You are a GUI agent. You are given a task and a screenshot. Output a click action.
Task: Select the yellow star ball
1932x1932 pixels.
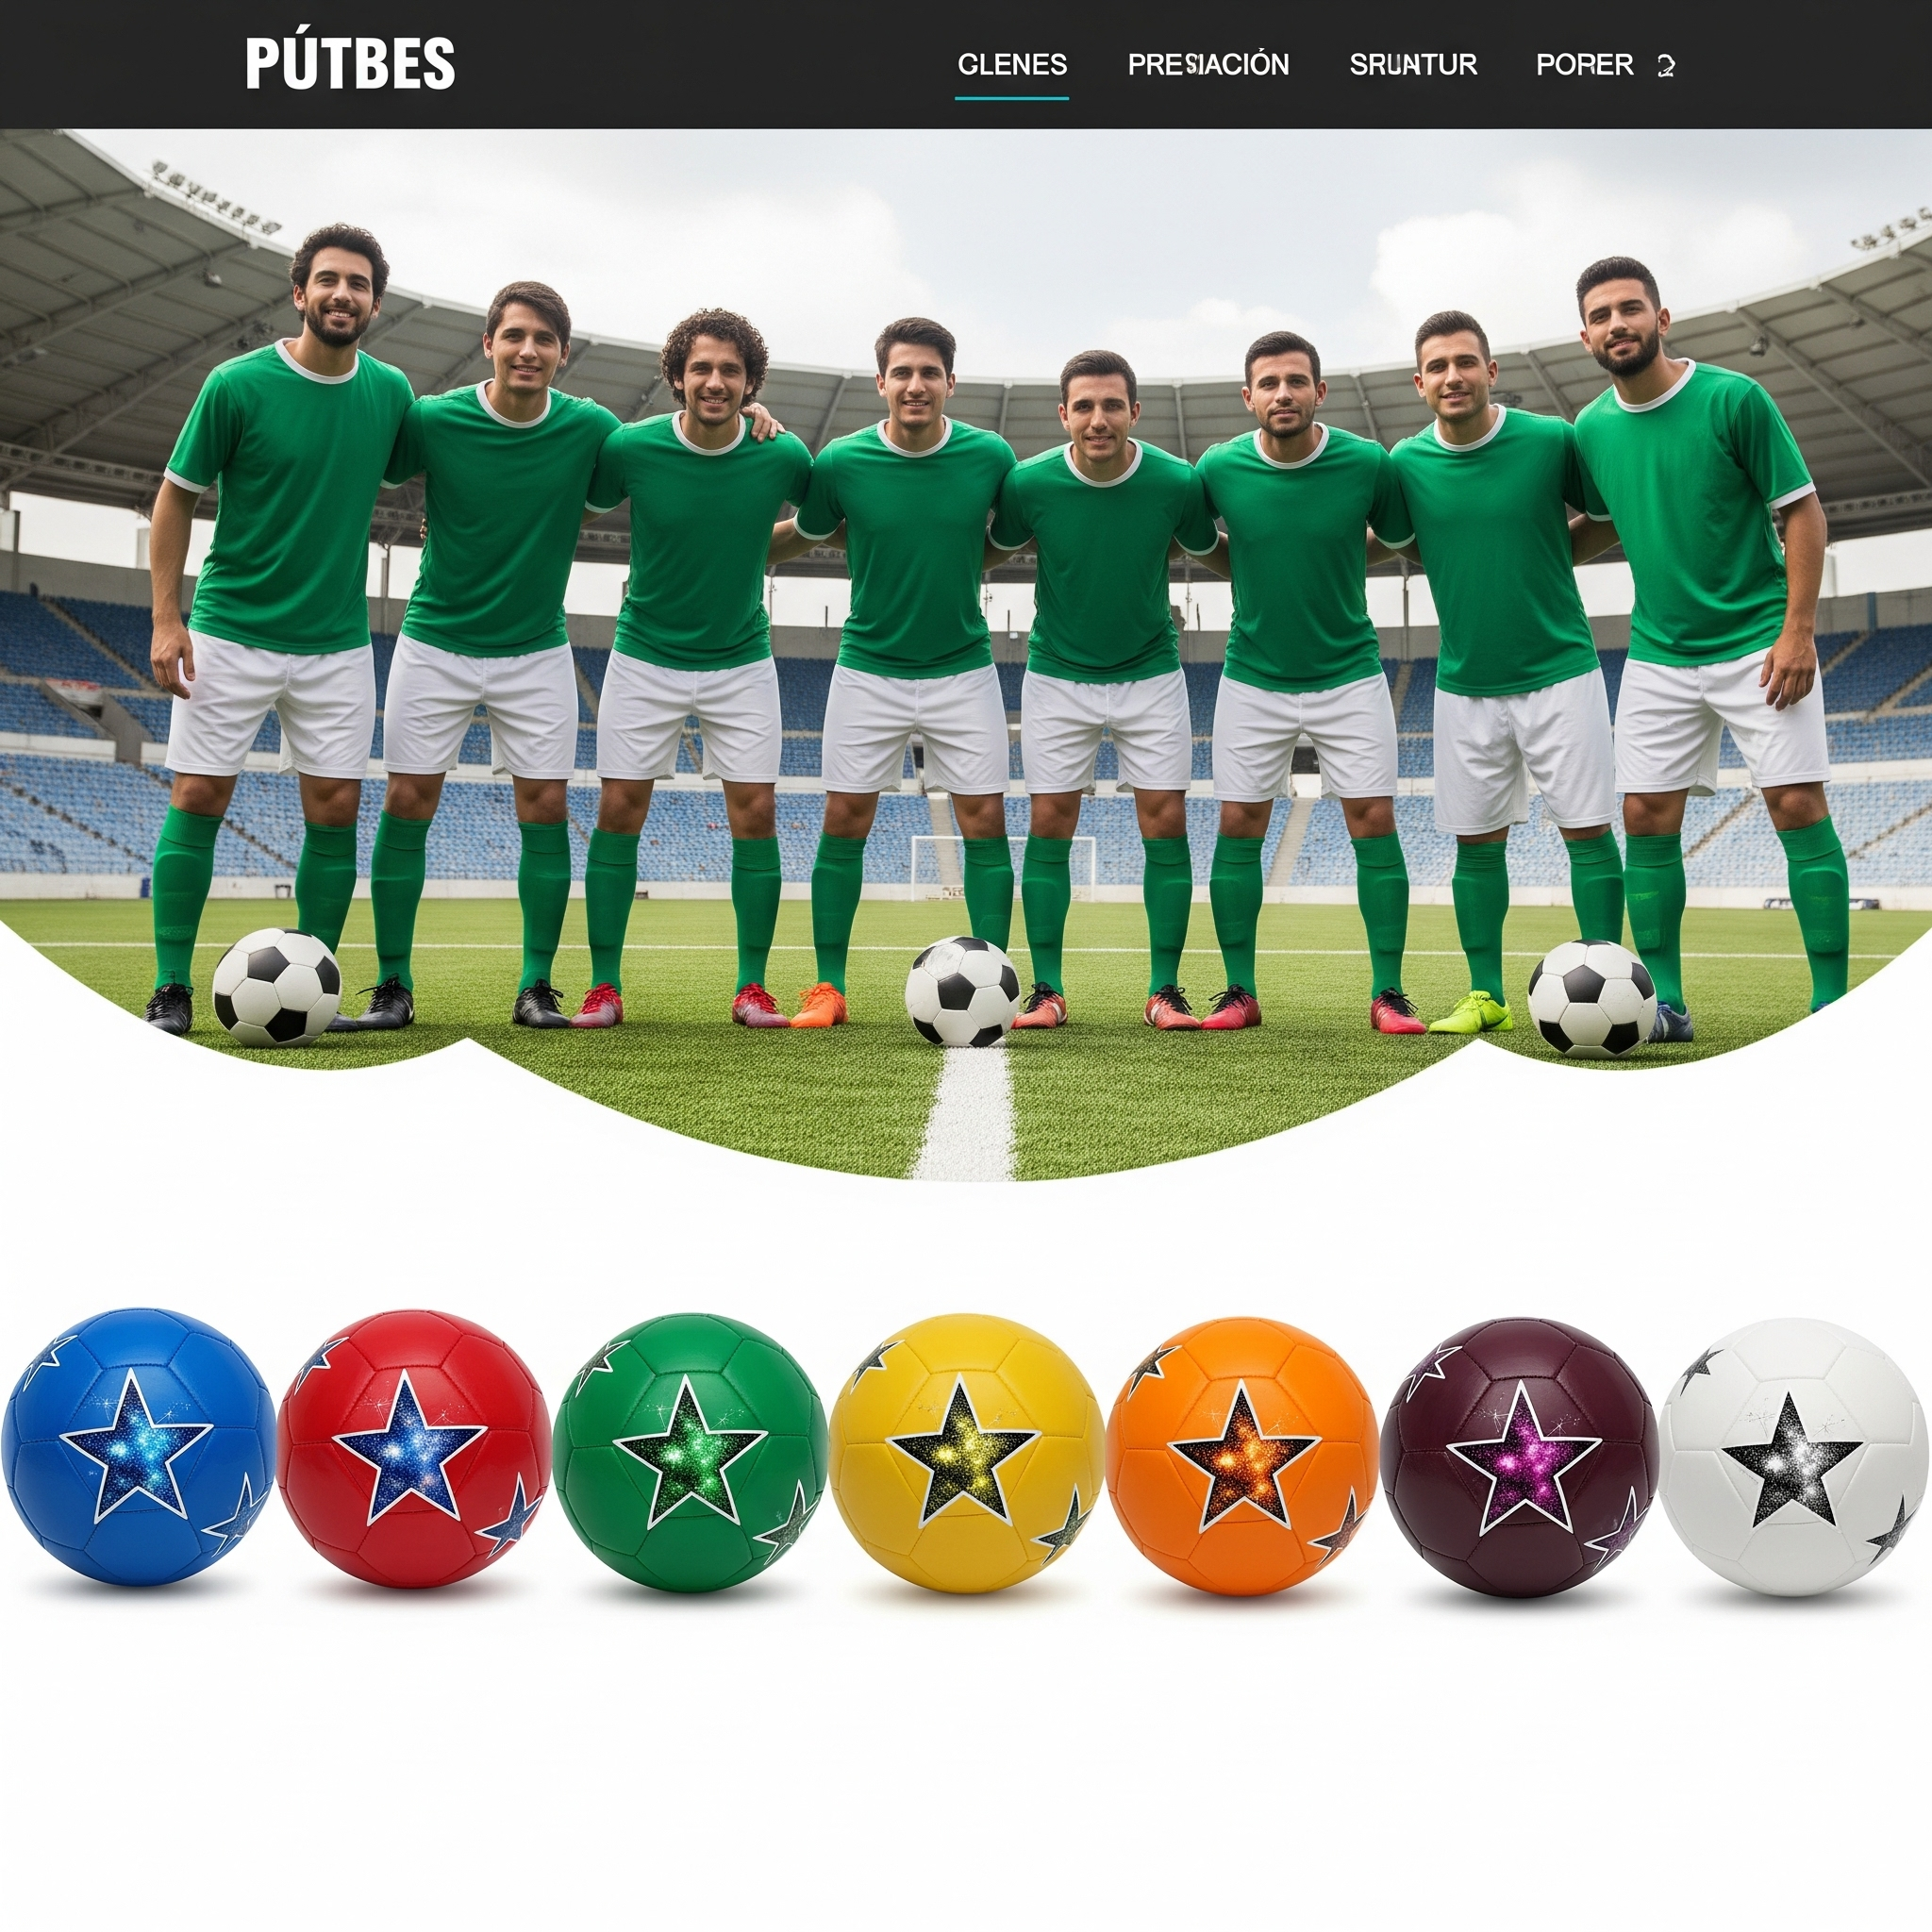(967, 1452)
